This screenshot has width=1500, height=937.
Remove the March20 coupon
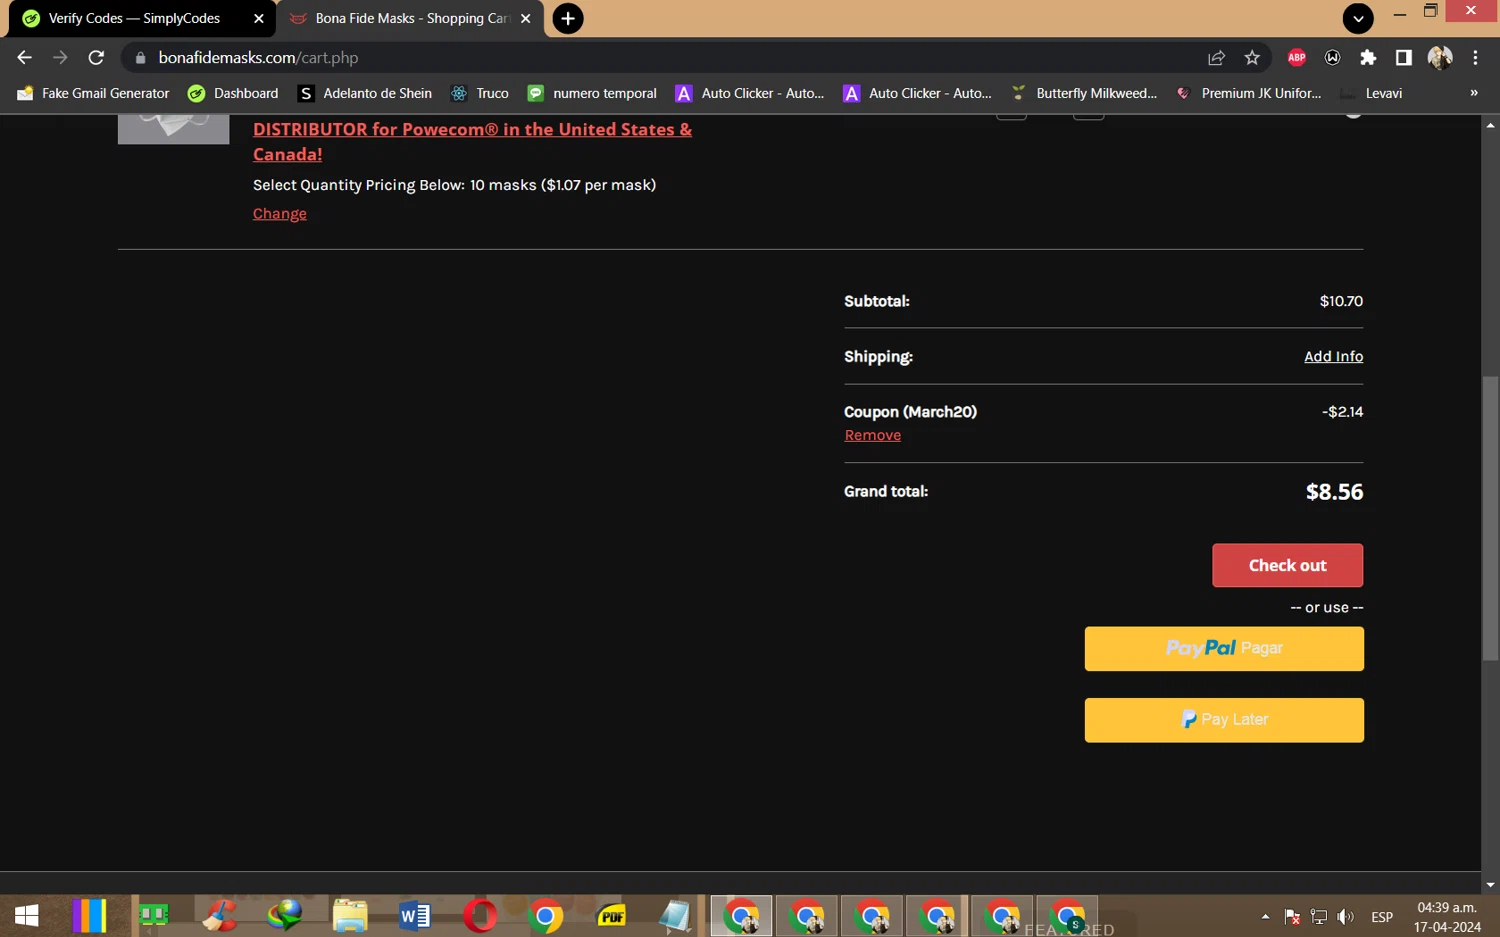(873, 435)
